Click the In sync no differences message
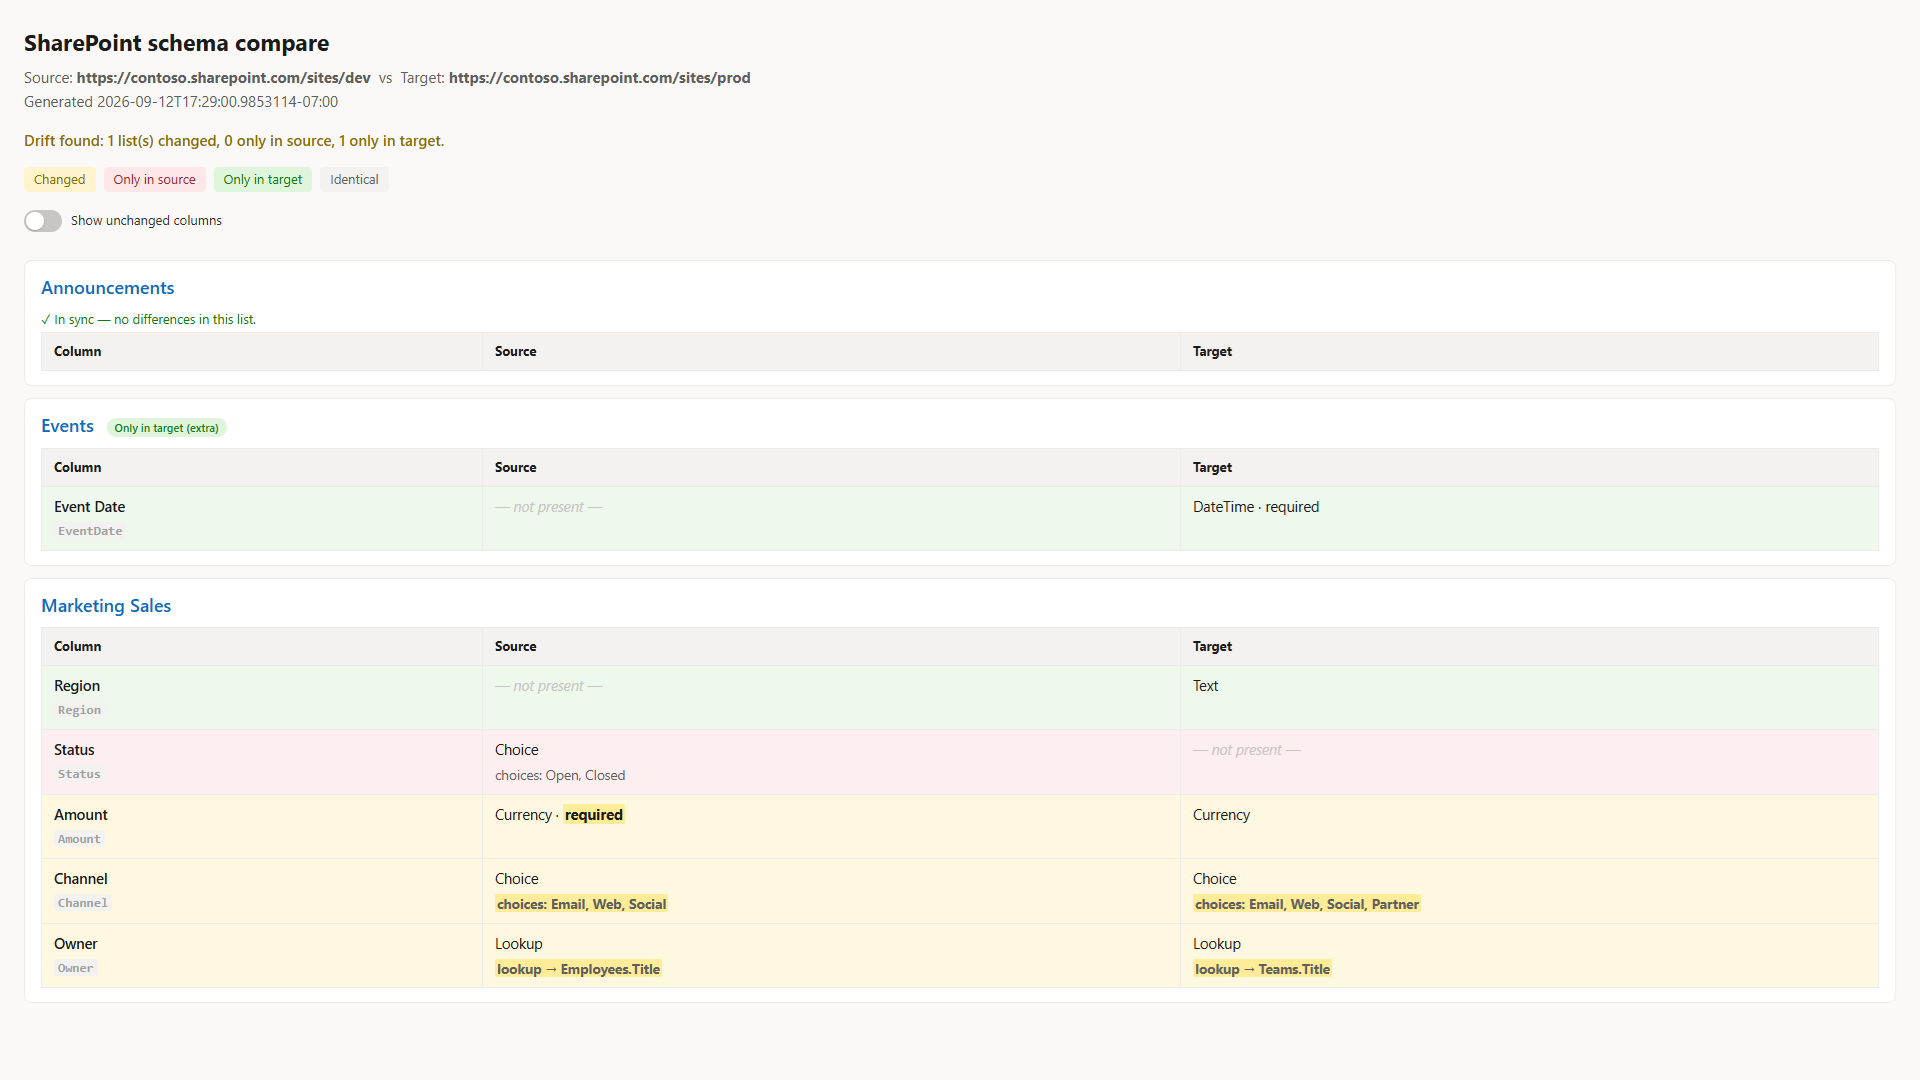This screenshot has height=1080, width=1920. (149, 320)
